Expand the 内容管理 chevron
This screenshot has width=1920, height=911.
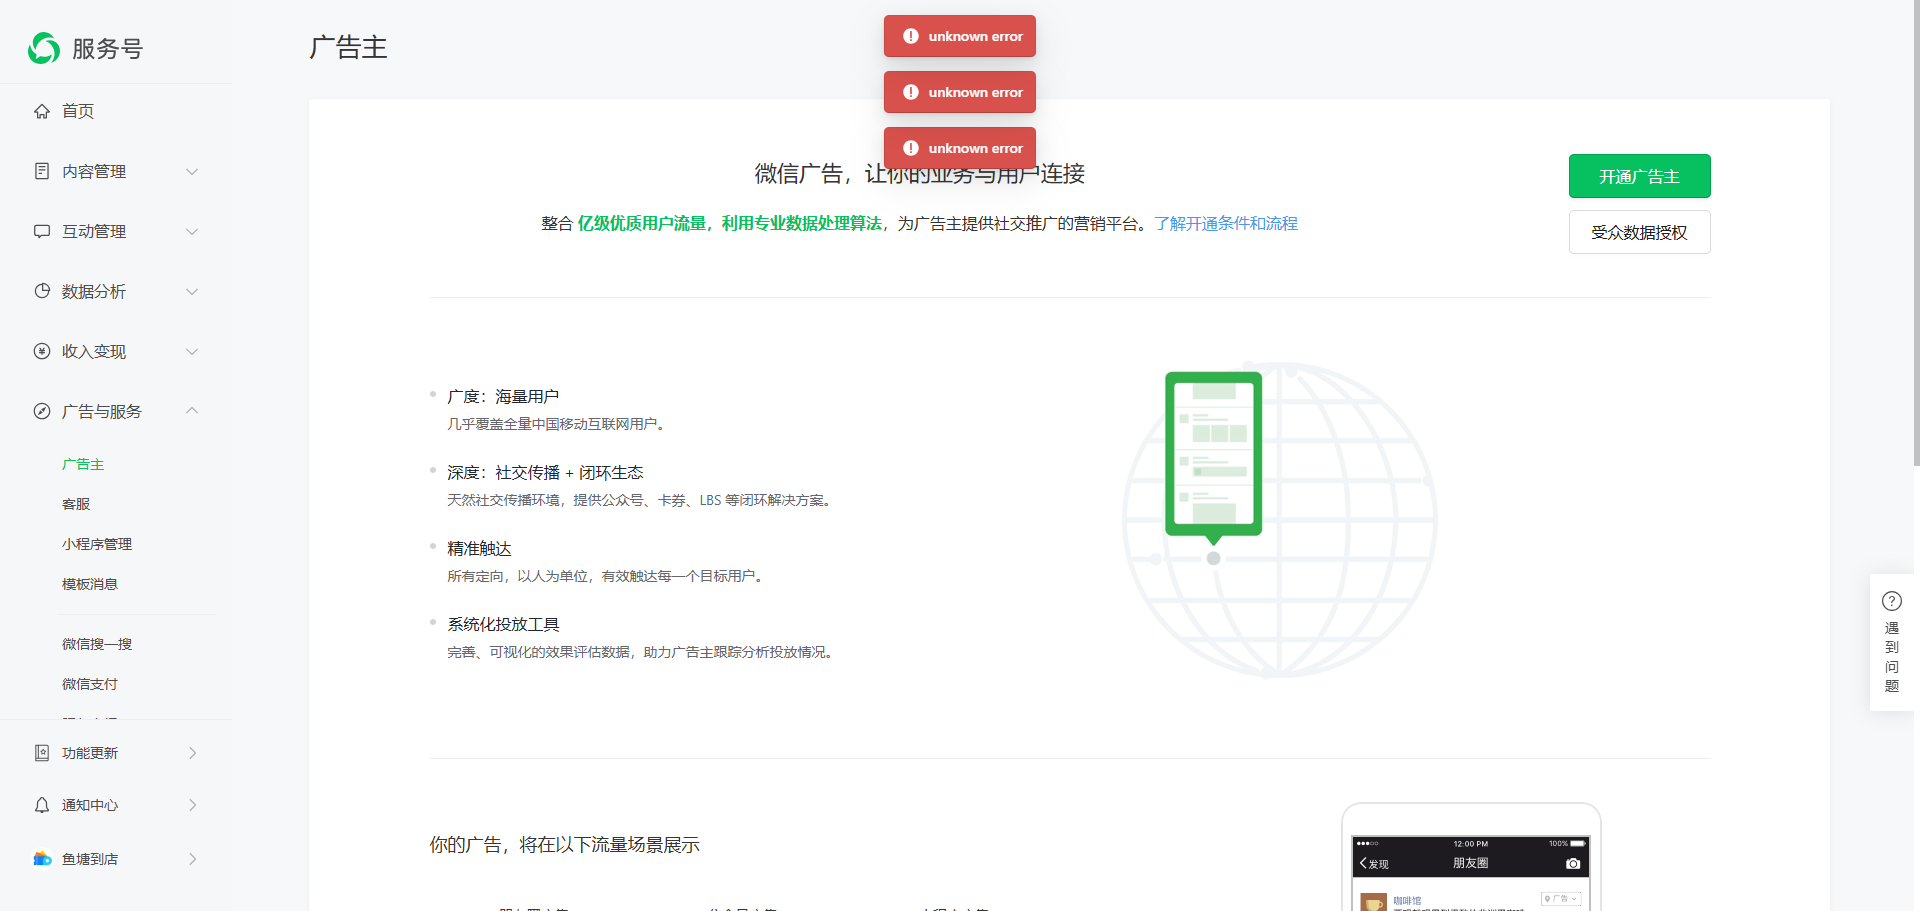pos(192,171)
